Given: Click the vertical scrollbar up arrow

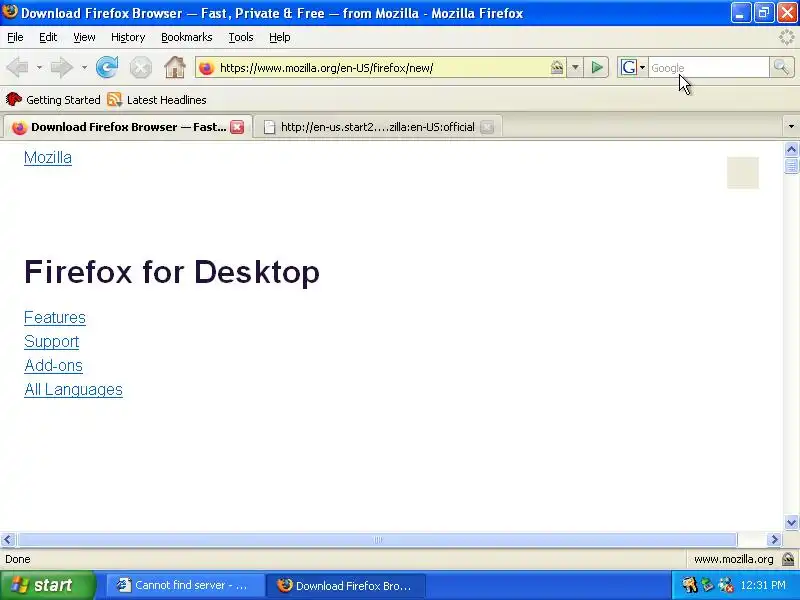Looking at the screenshot, I should tap(791, 149).
